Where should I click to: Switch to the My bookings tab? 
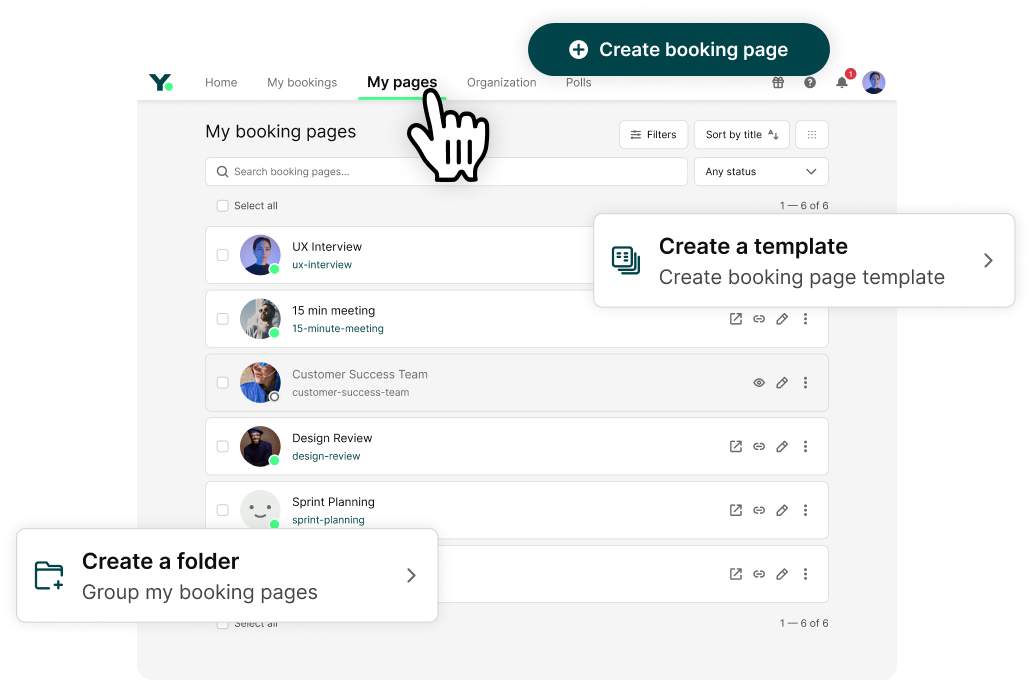pos(302,83)
